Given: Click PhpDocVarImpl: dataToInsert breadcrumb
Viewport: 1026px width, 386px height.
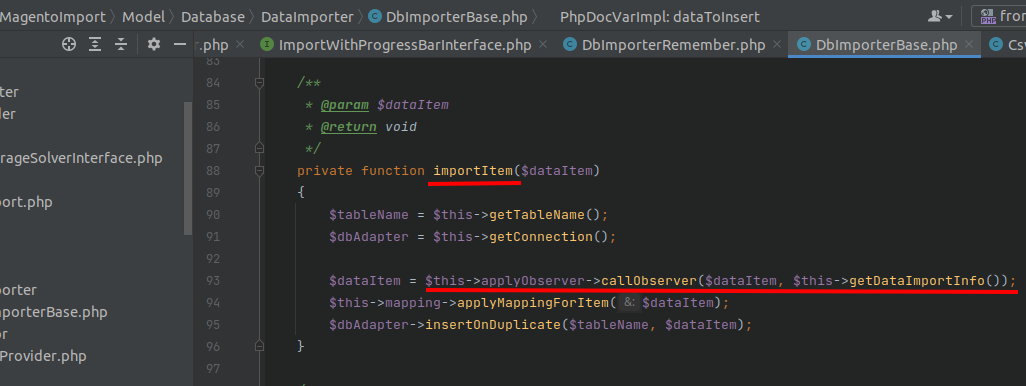Looking at the screenshot, I should coord(660,17).
